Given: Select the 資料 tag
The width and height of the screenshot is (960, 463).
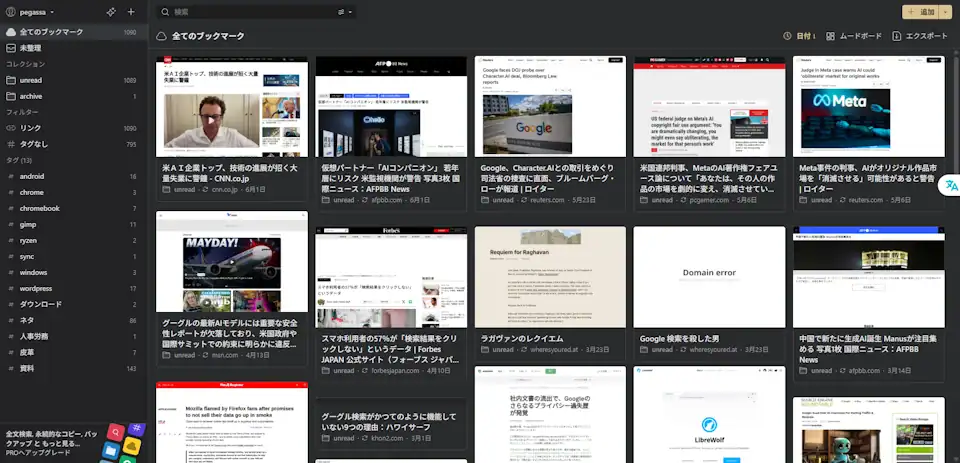Looking at the screenshot, I should 73,369.
